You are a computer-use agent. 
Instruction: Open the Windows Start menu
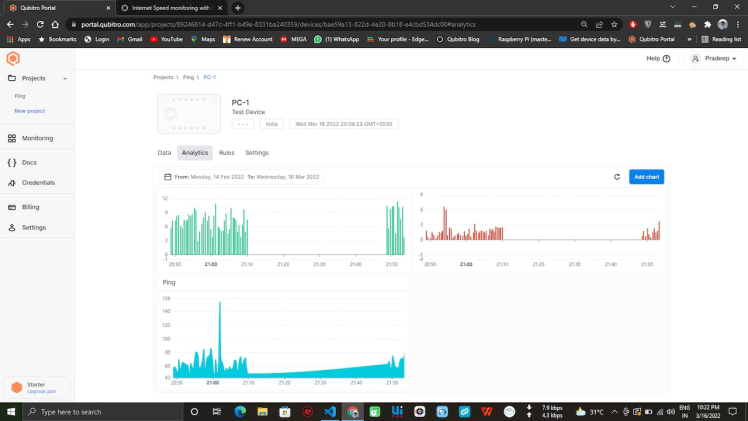(11, 411)
